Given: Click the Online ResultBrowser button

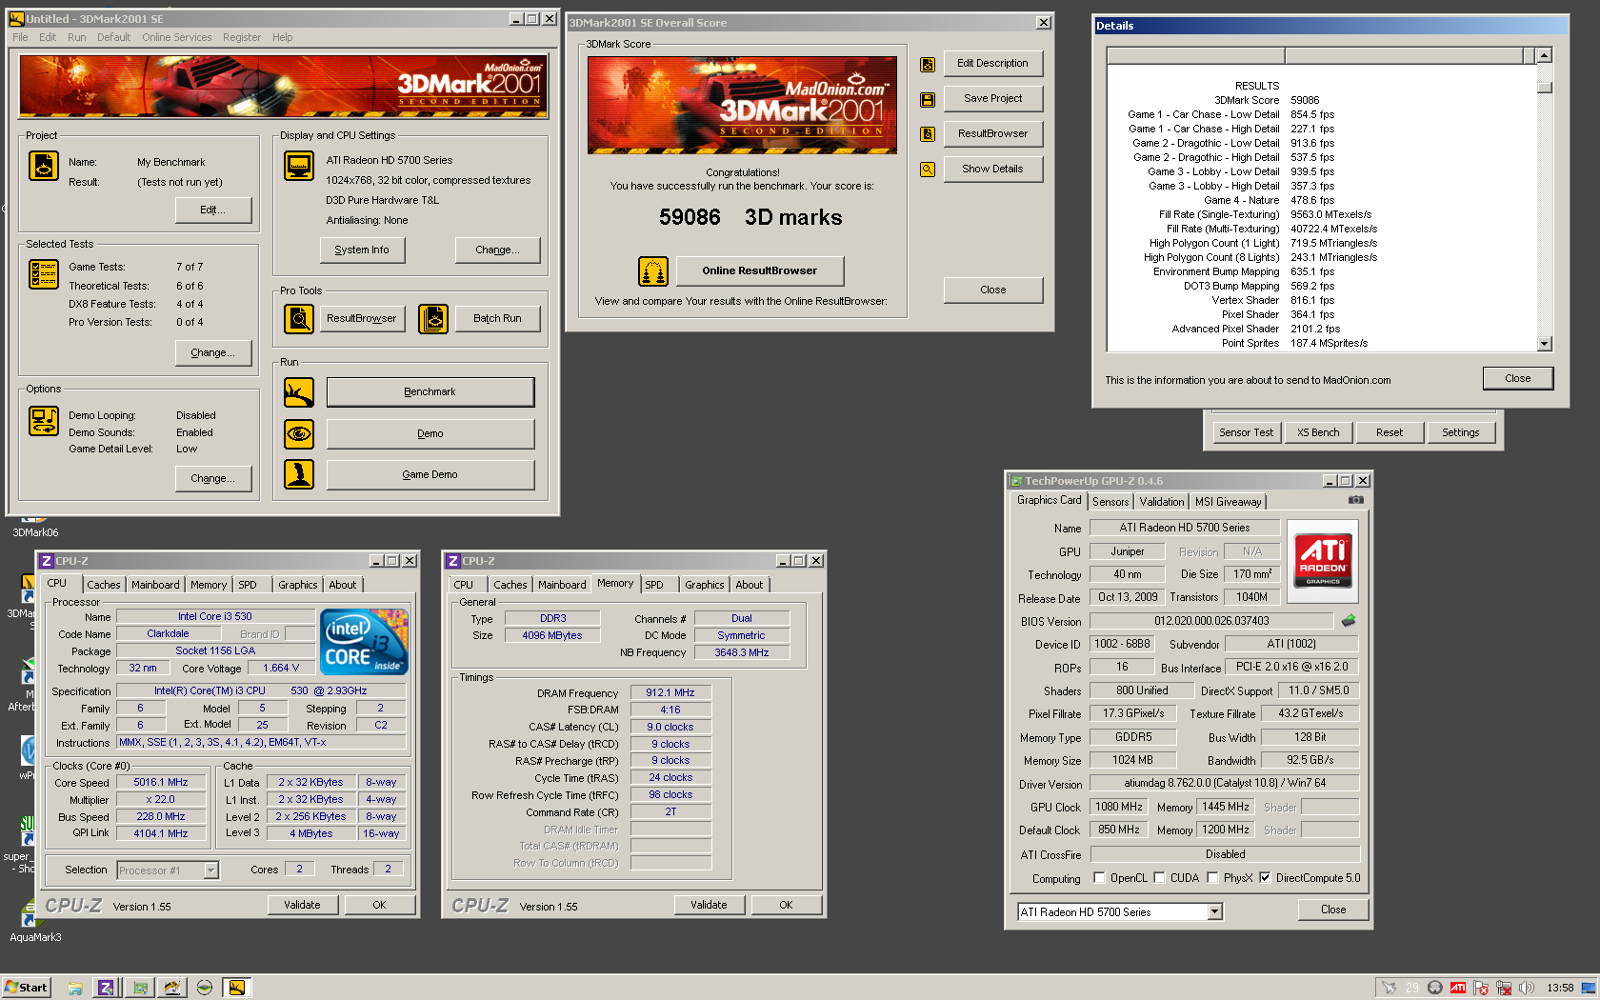Looking at the screenshot, I should click(759, 271).
